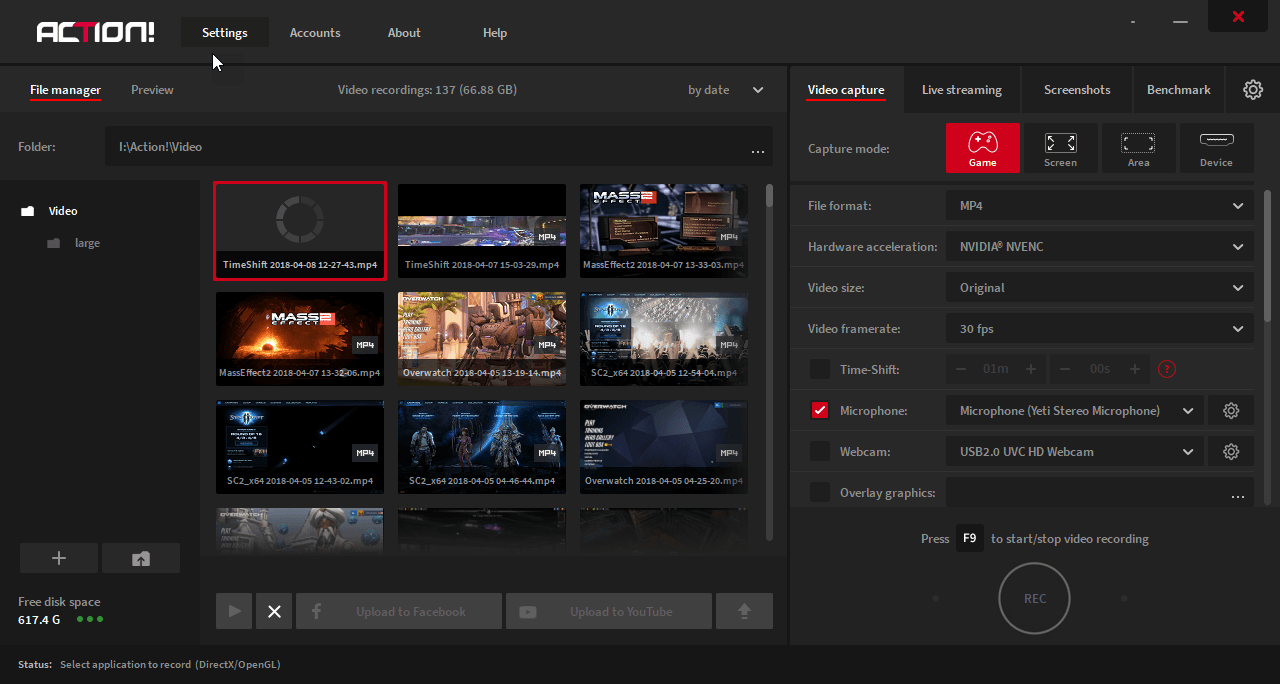The width and height of the screenshot is (1280, 684).
Task: Decrease Time-Shift minutes
Action: pos(961,369)
